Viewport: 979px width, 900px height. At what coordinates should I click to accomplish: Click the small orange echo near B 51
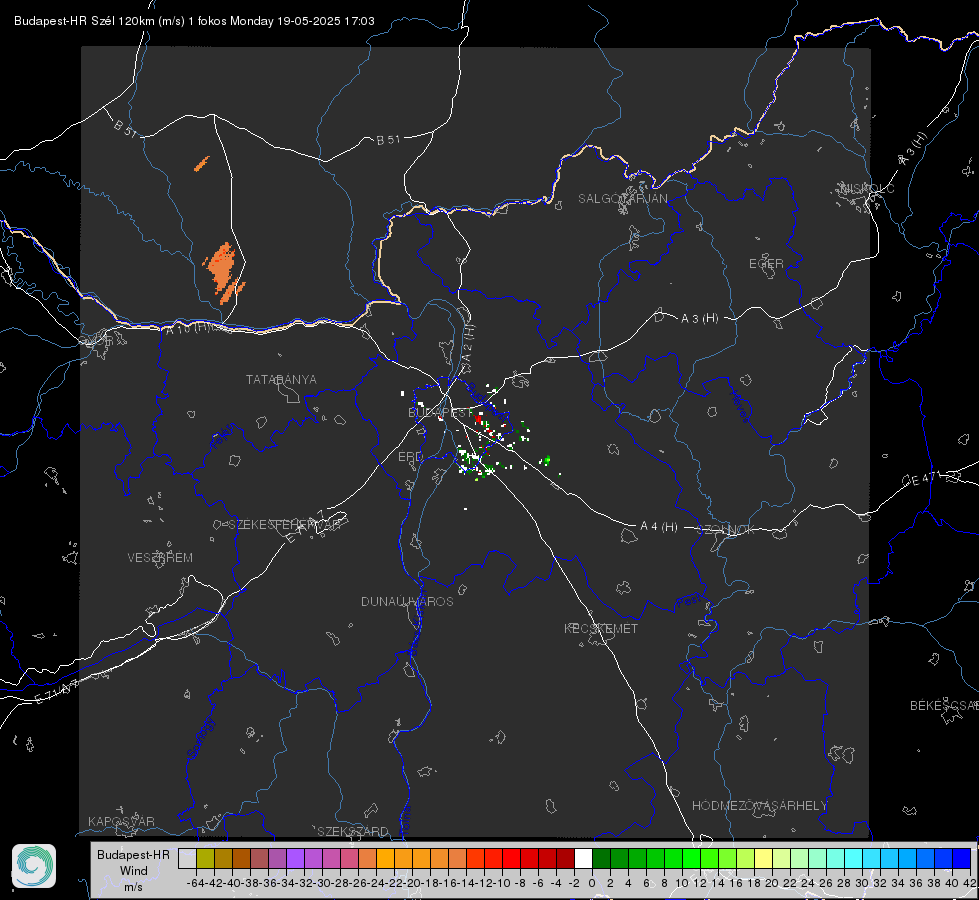pos(201,164)
